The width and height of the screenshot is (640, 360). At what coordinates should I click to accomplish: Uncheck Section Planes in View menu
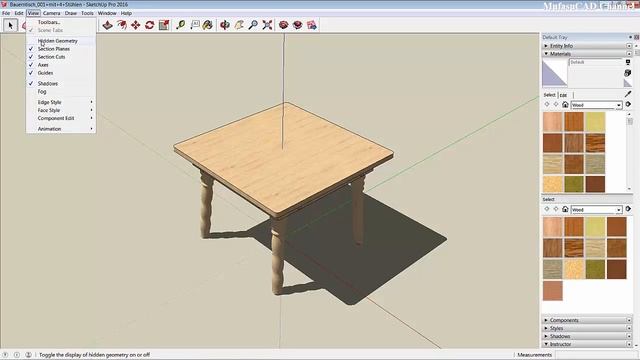pos(61,49)
